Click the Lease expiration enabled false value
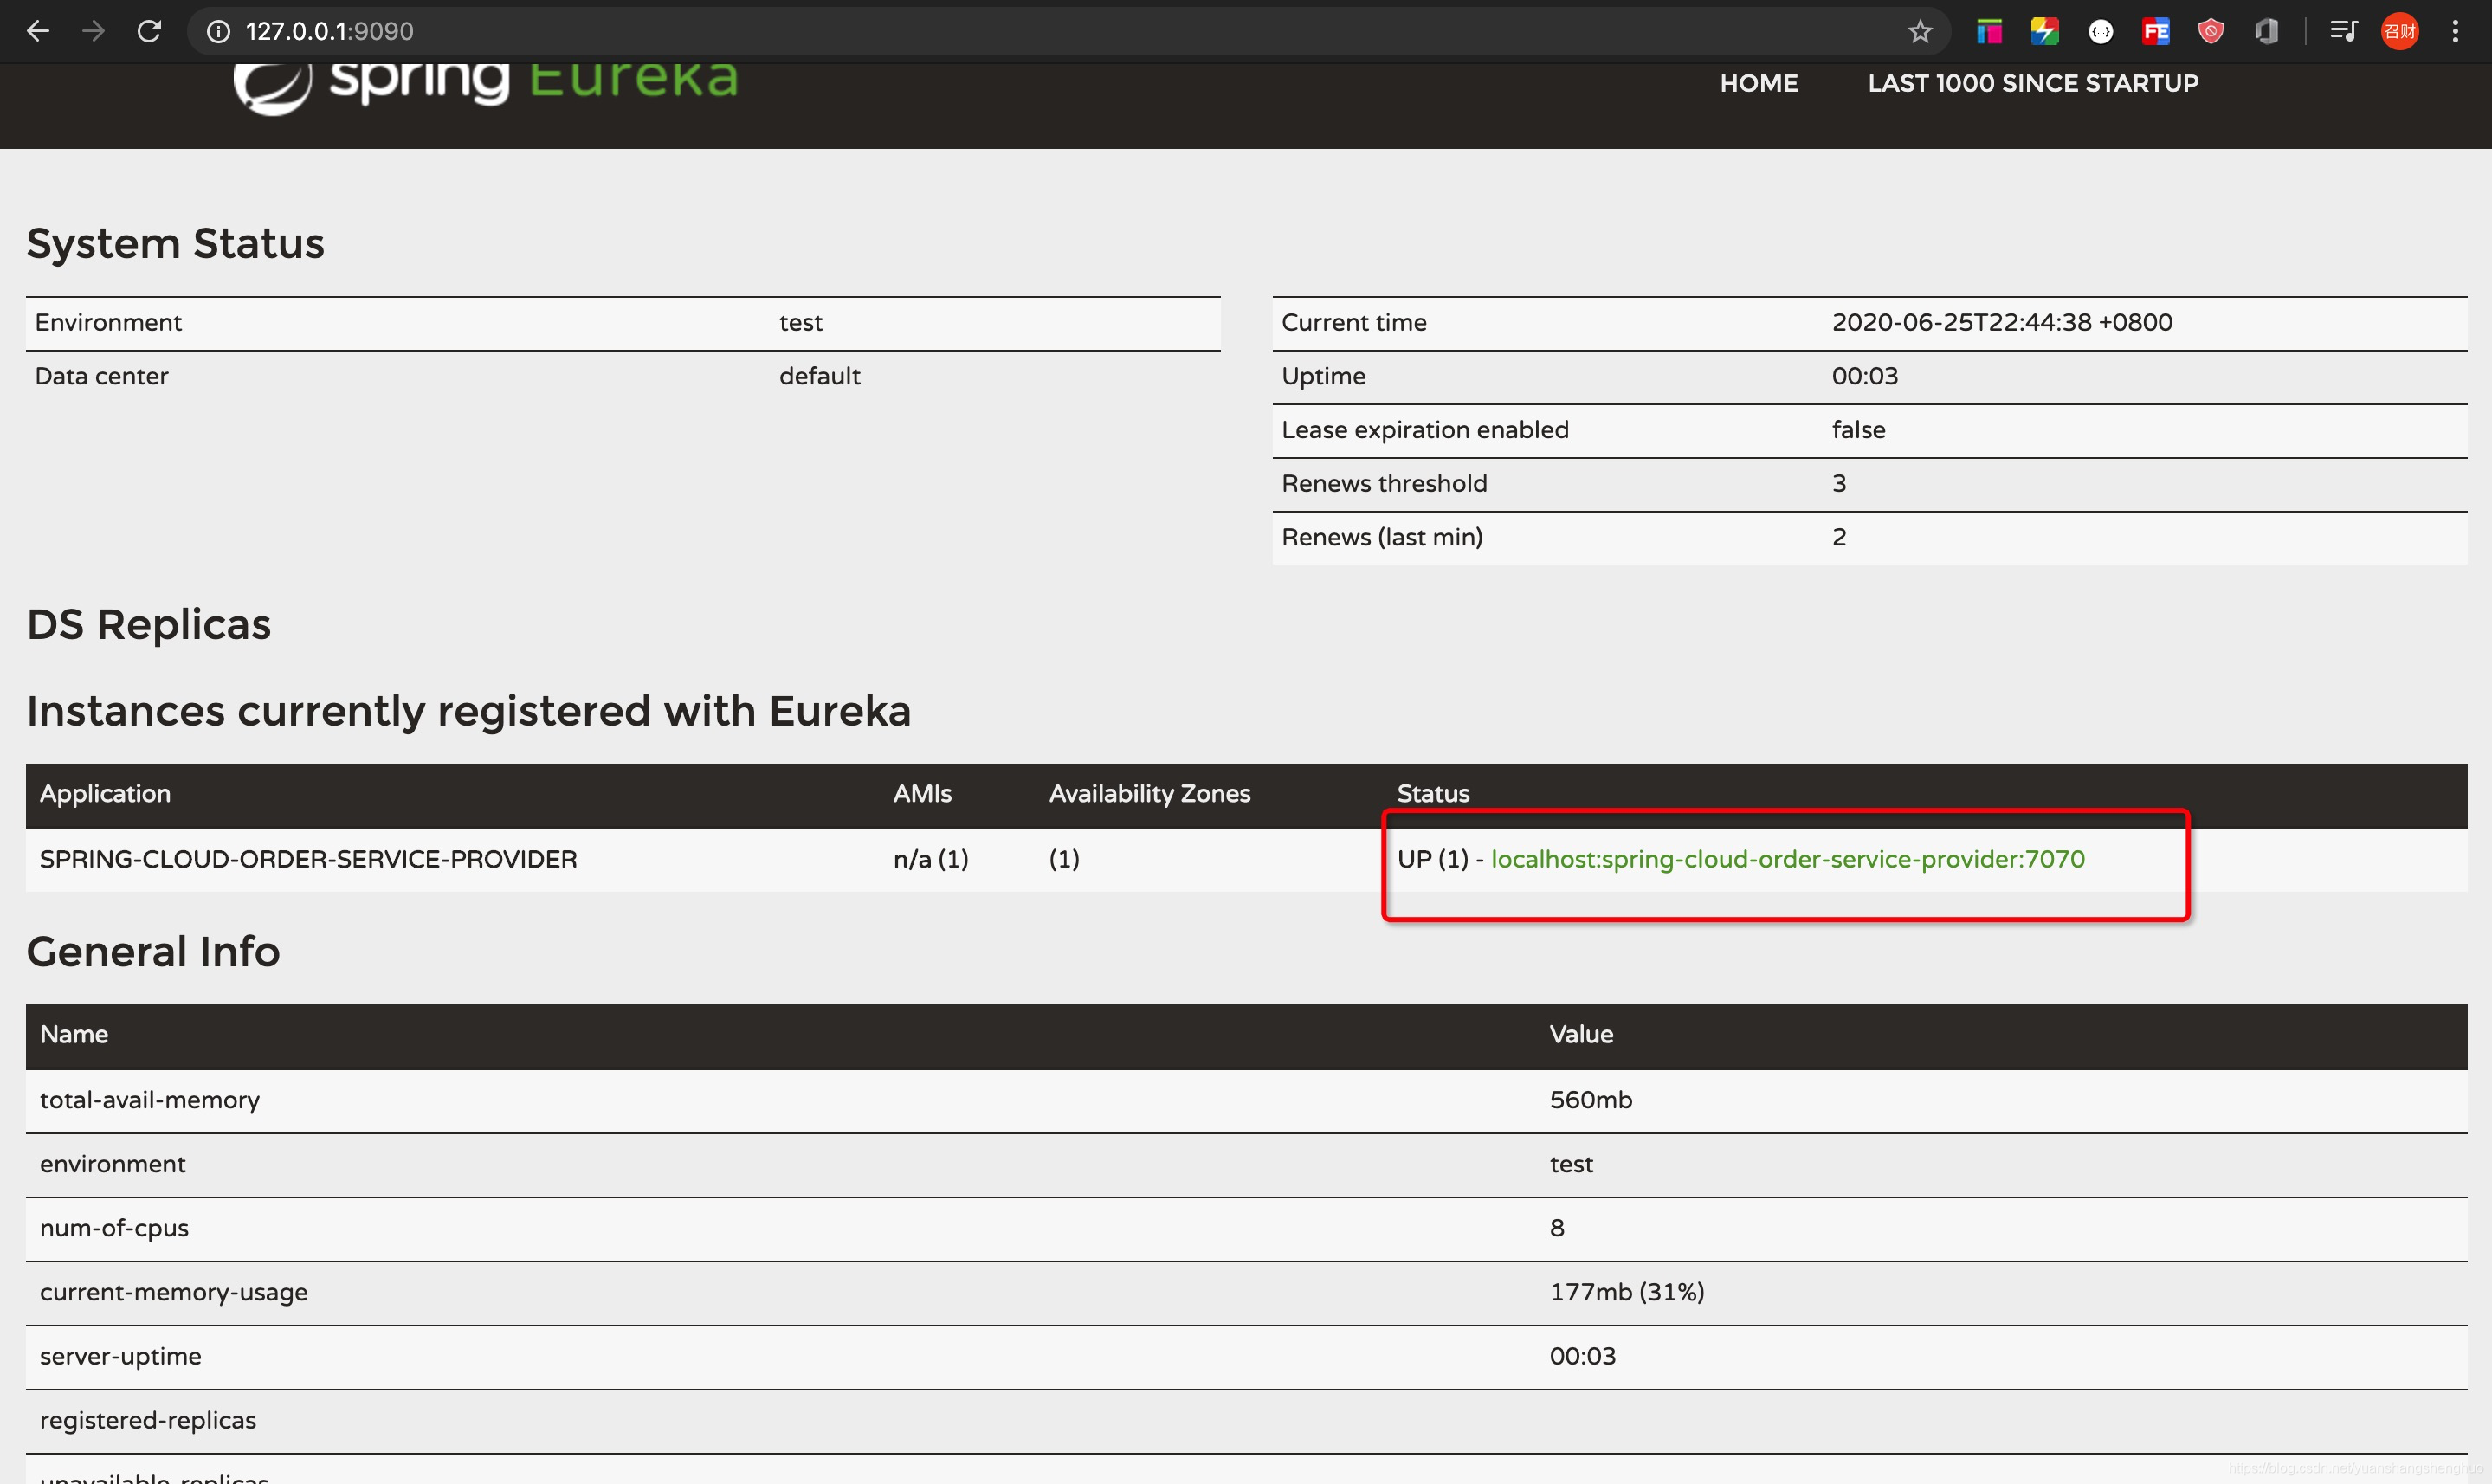This screenshot has width=2492, height=1484. [1858, 430]
